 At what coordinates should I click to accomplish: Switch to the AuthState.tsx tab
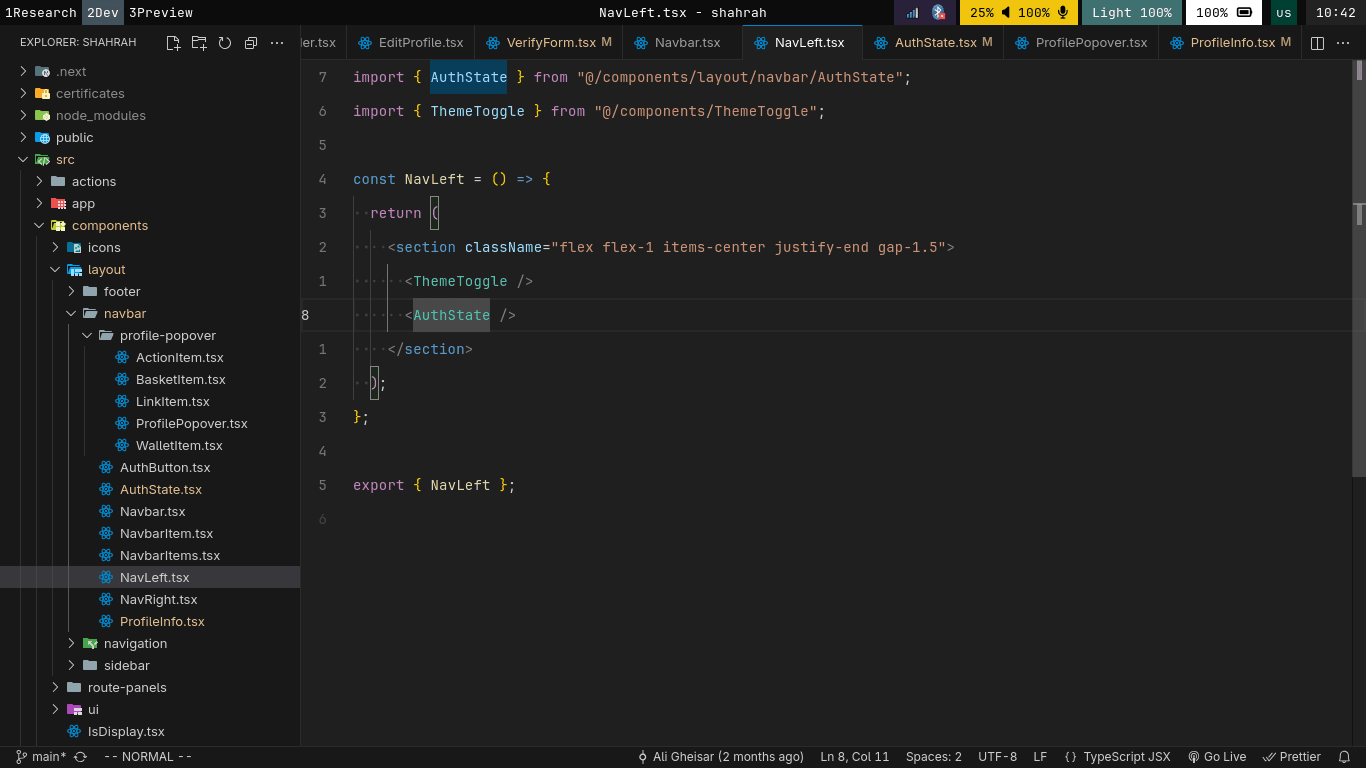[x=934, y=43]
